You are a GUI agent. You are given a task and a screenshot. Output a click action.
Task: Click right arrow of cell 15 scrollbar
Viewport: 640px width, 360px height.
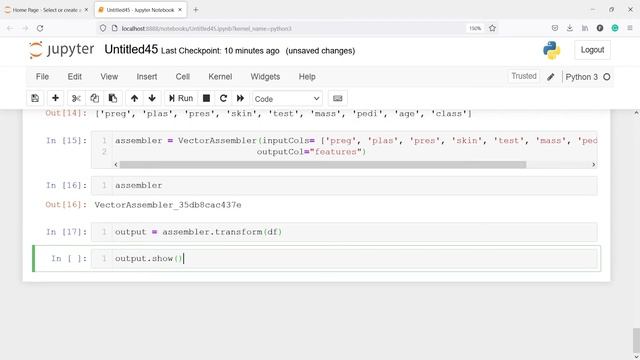[x=593, y=164]
